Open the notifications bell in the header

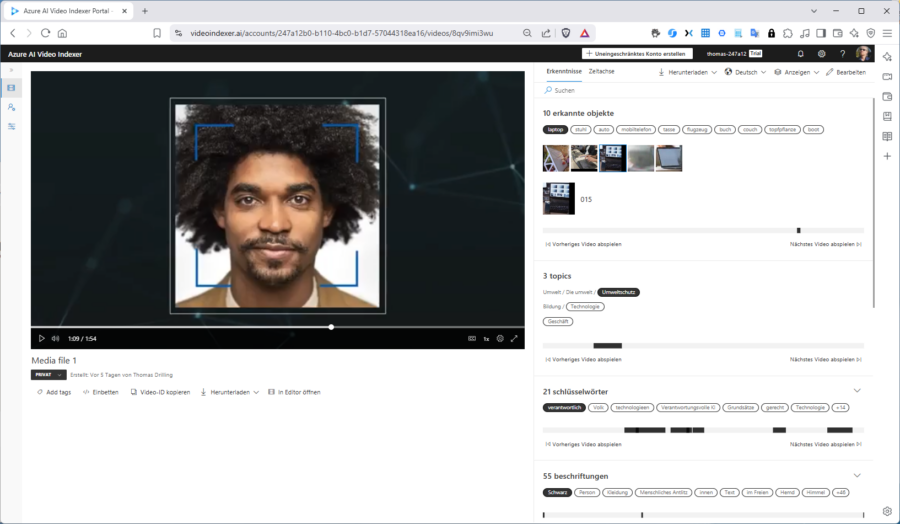coord(800,54)
